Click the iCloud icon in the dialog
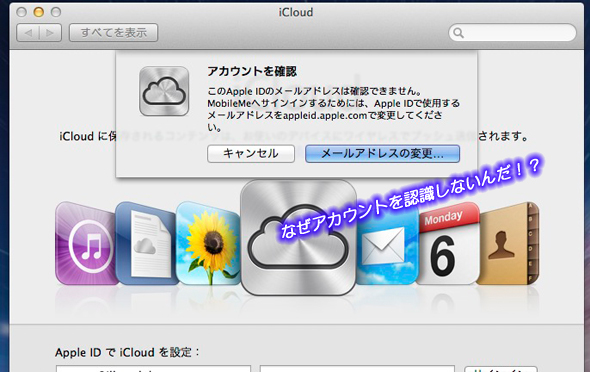The width and height of the screenshot is (590, 372). 164,91
